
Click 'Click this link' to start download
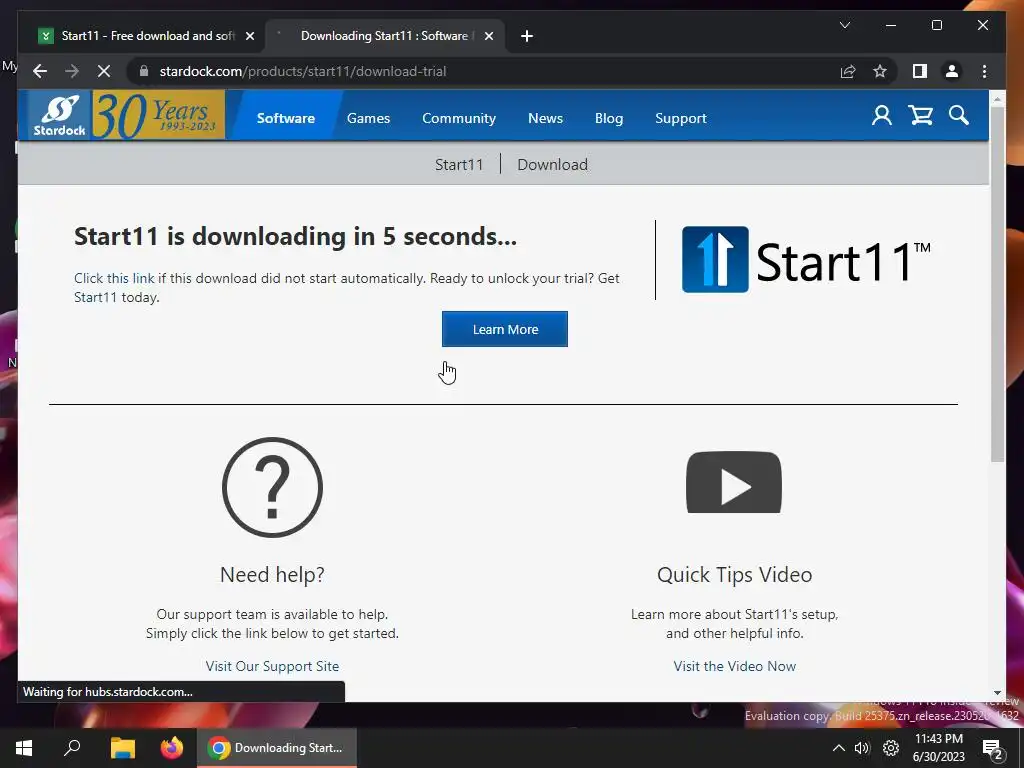coord(114,278)
